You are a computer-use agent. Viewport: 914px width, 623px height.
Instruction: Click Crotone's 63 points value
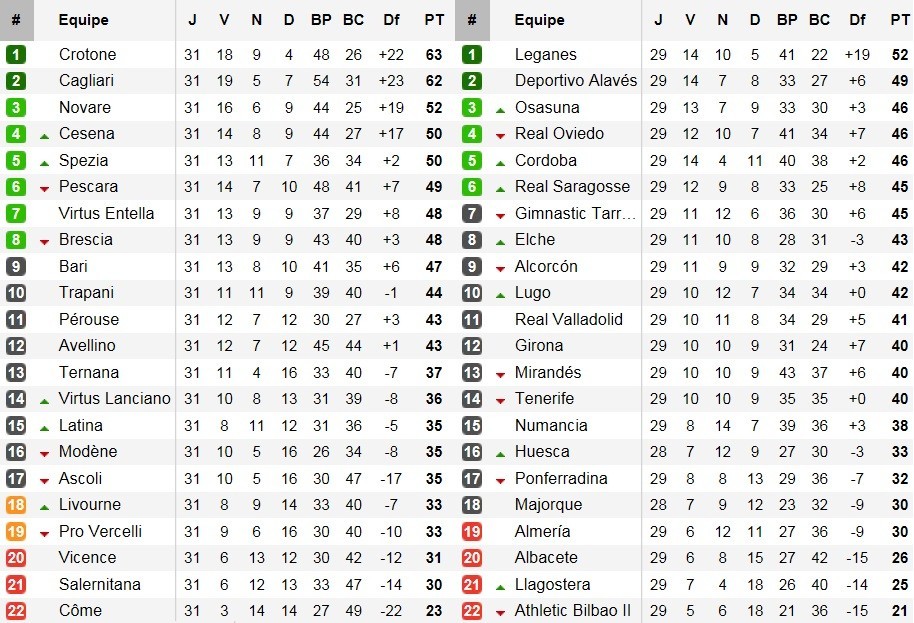pyautogui.click(x=434, y=55)
